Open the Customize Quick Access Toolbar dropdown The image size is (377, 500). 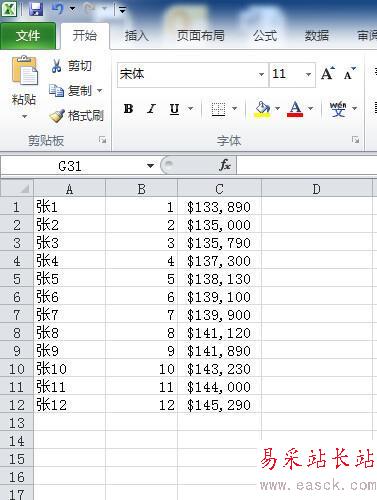122,10
